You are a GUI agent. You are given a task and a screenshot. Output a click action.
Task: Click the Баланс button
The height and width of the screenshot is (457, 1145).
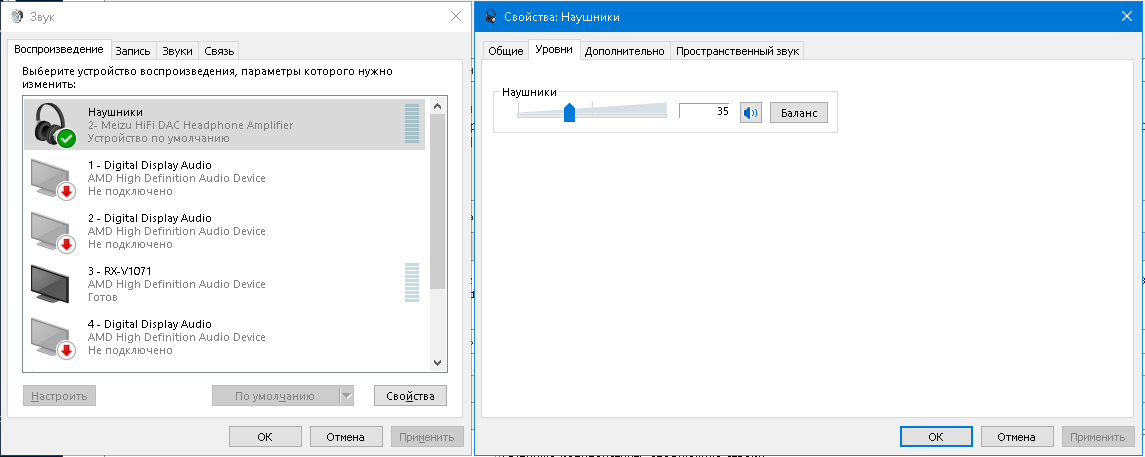click(x=798, y=113)
